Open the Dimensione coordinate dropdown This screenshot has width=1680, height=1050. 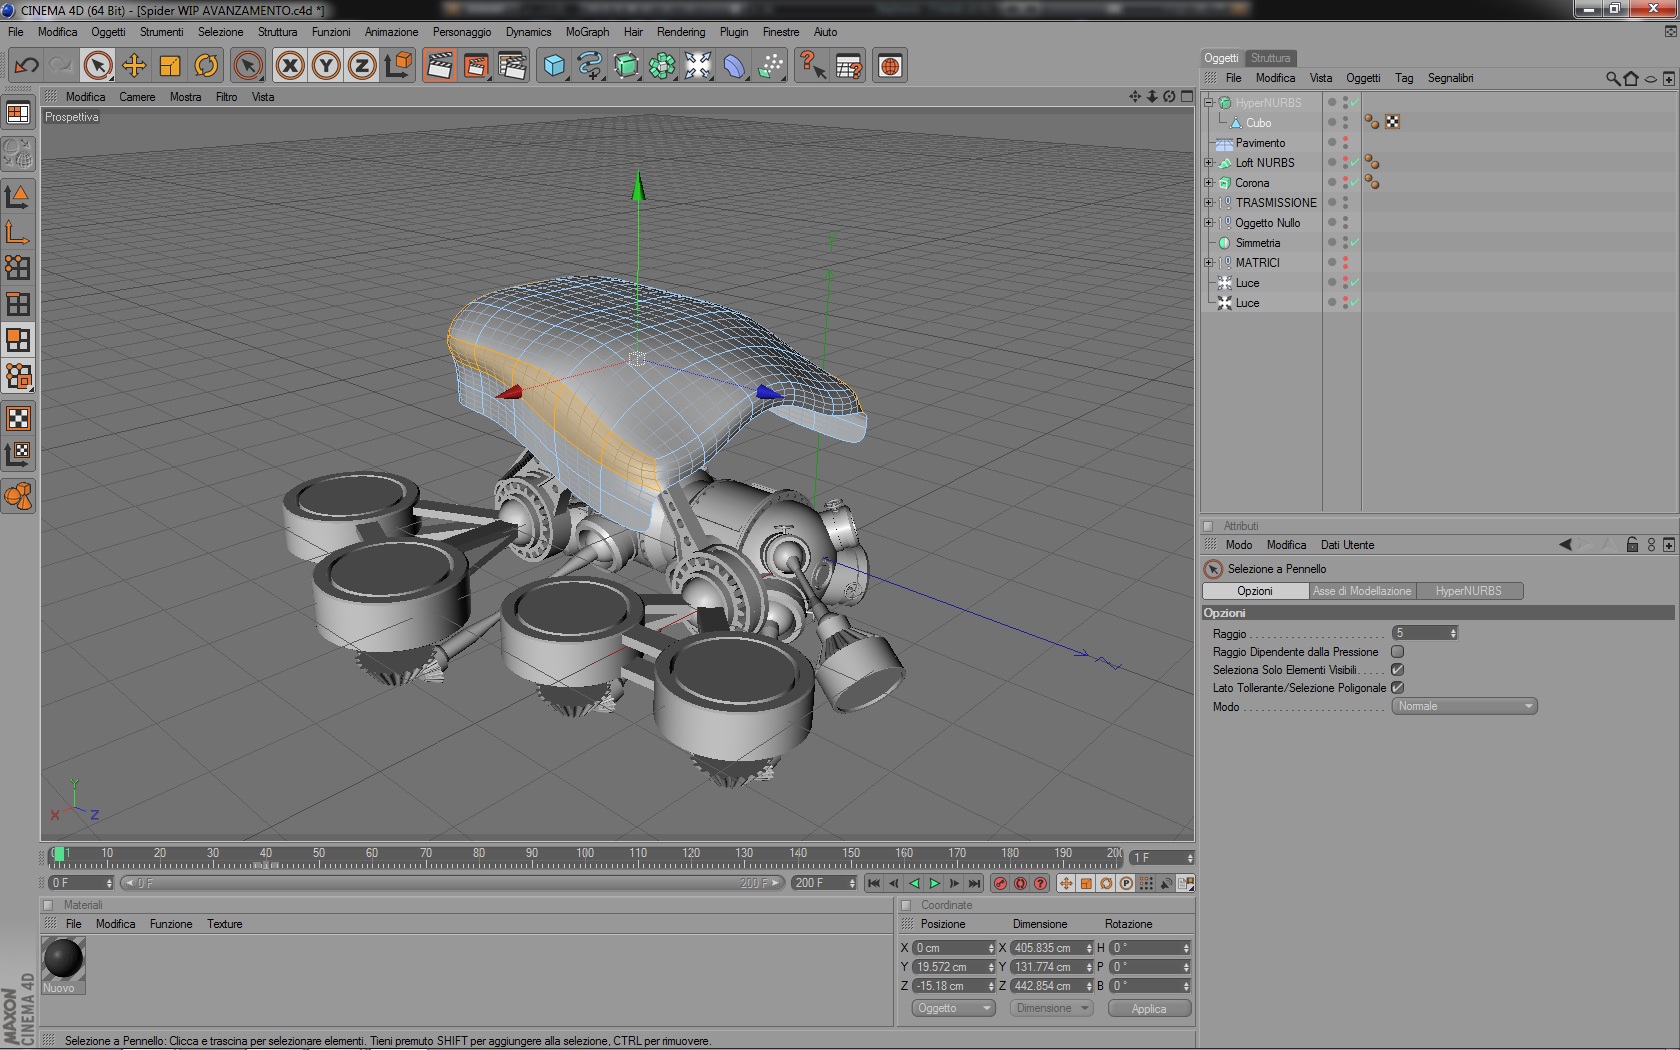pos(1051,1008)
